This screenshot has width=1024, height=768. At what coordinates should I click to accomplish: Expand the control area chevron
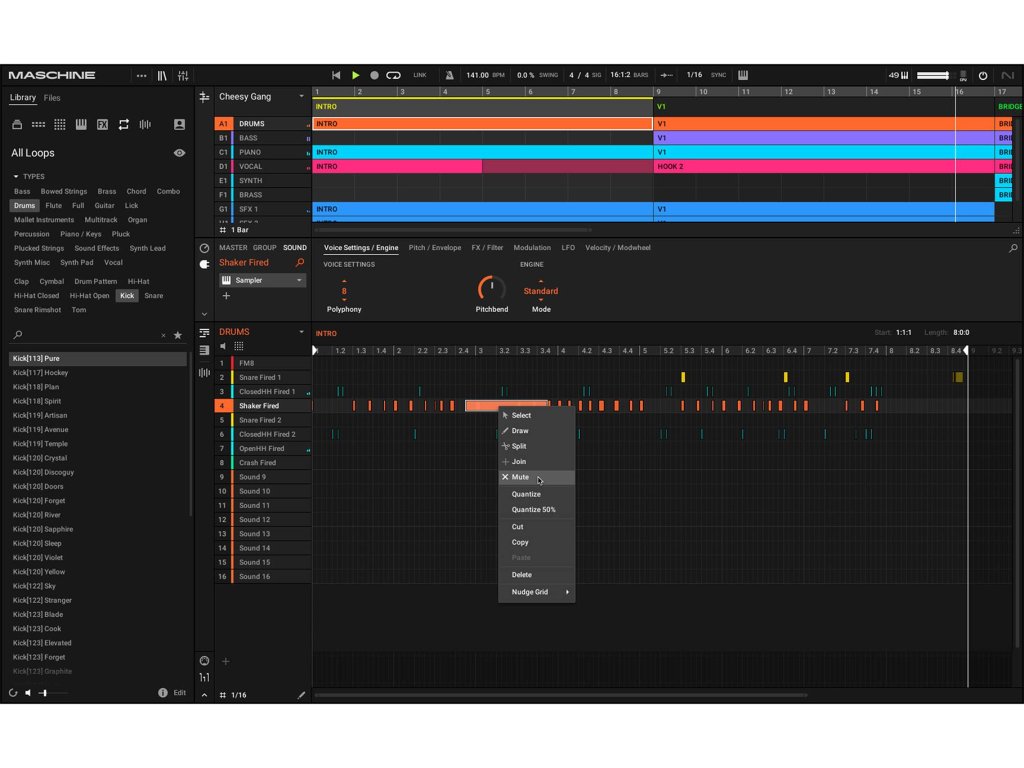pos(204,314)
